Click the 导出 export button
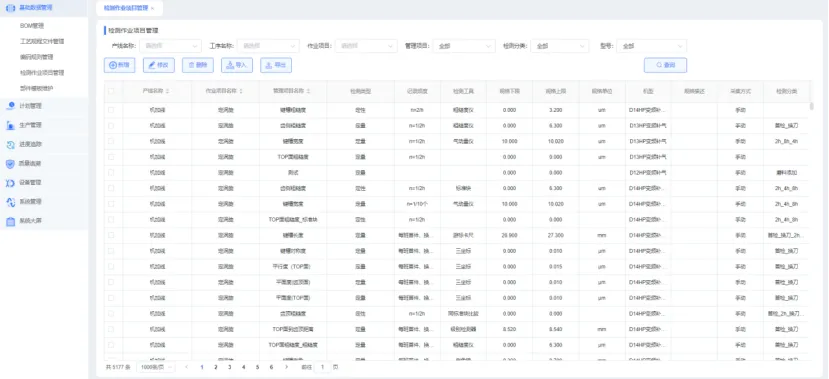829x379 pixels. point(276,65)
